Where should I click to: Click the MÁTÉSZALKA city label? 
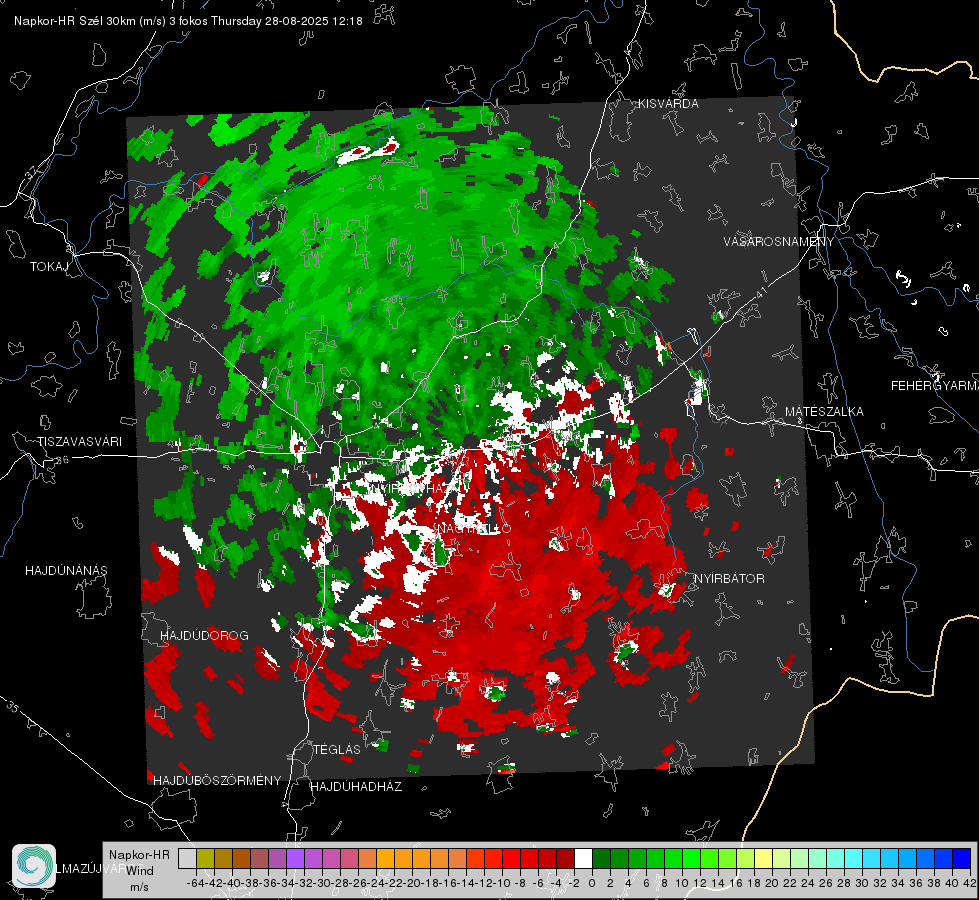(824, 412)
